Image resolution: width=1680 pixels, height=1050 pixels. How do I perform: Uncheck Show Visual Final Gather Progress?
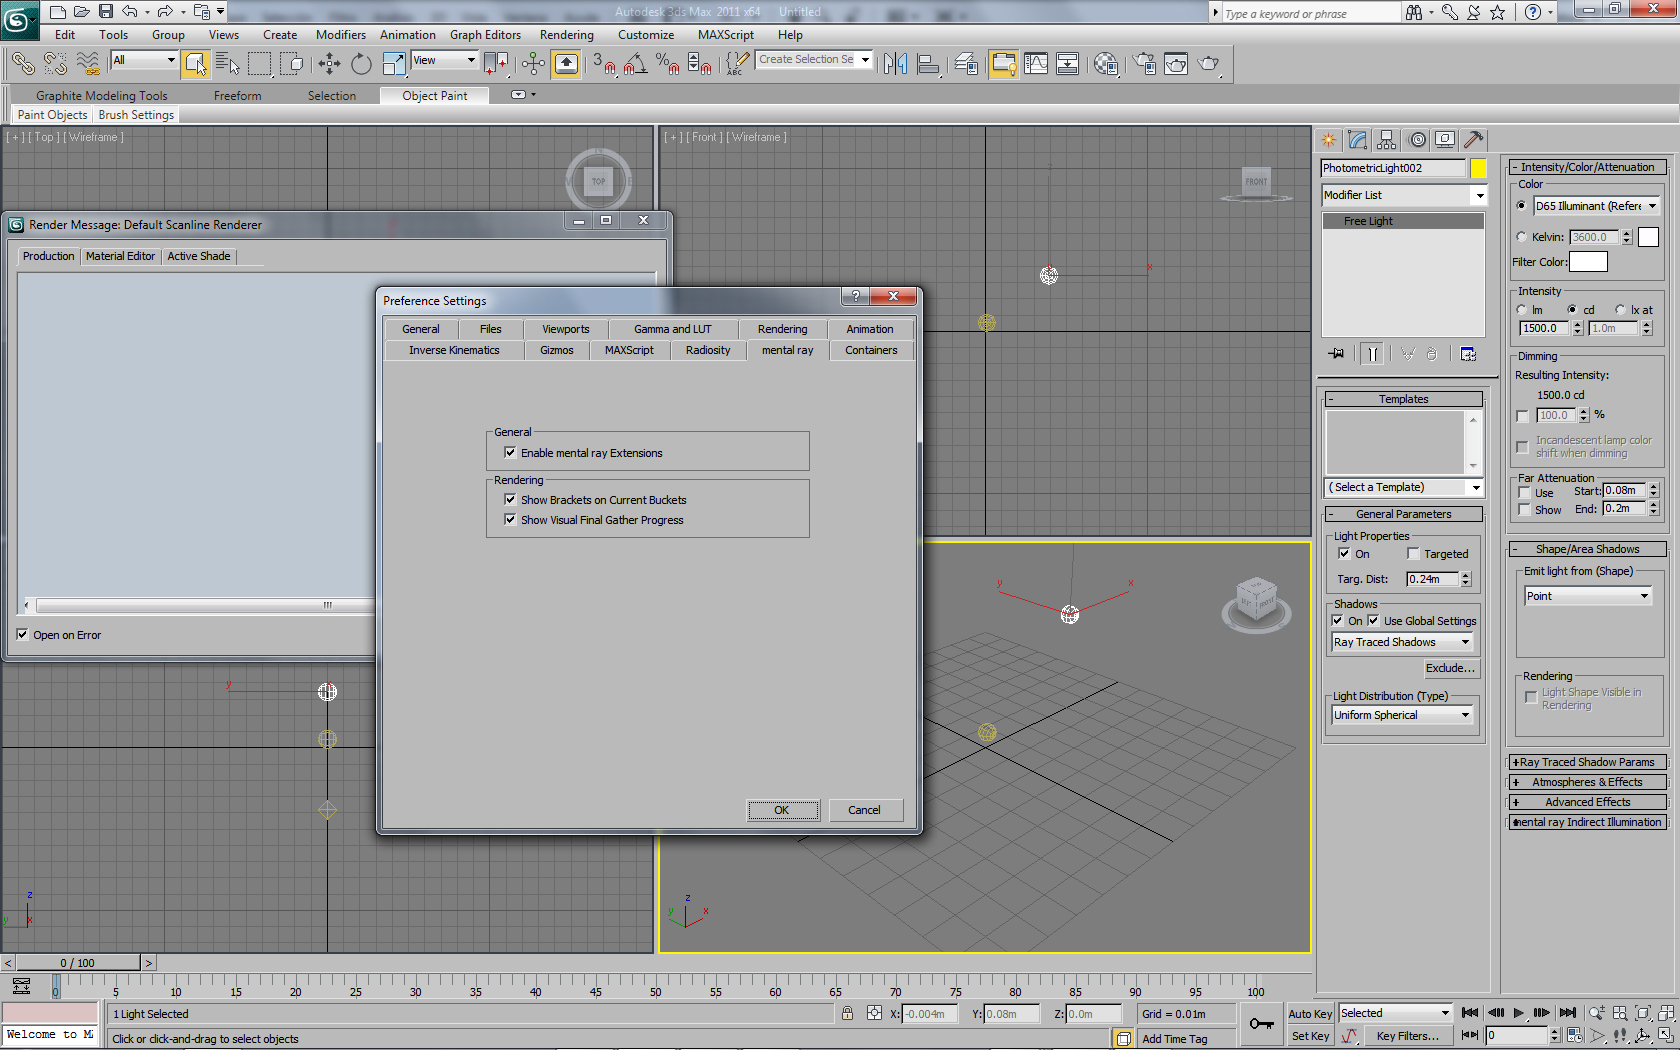tap(510, 520)
